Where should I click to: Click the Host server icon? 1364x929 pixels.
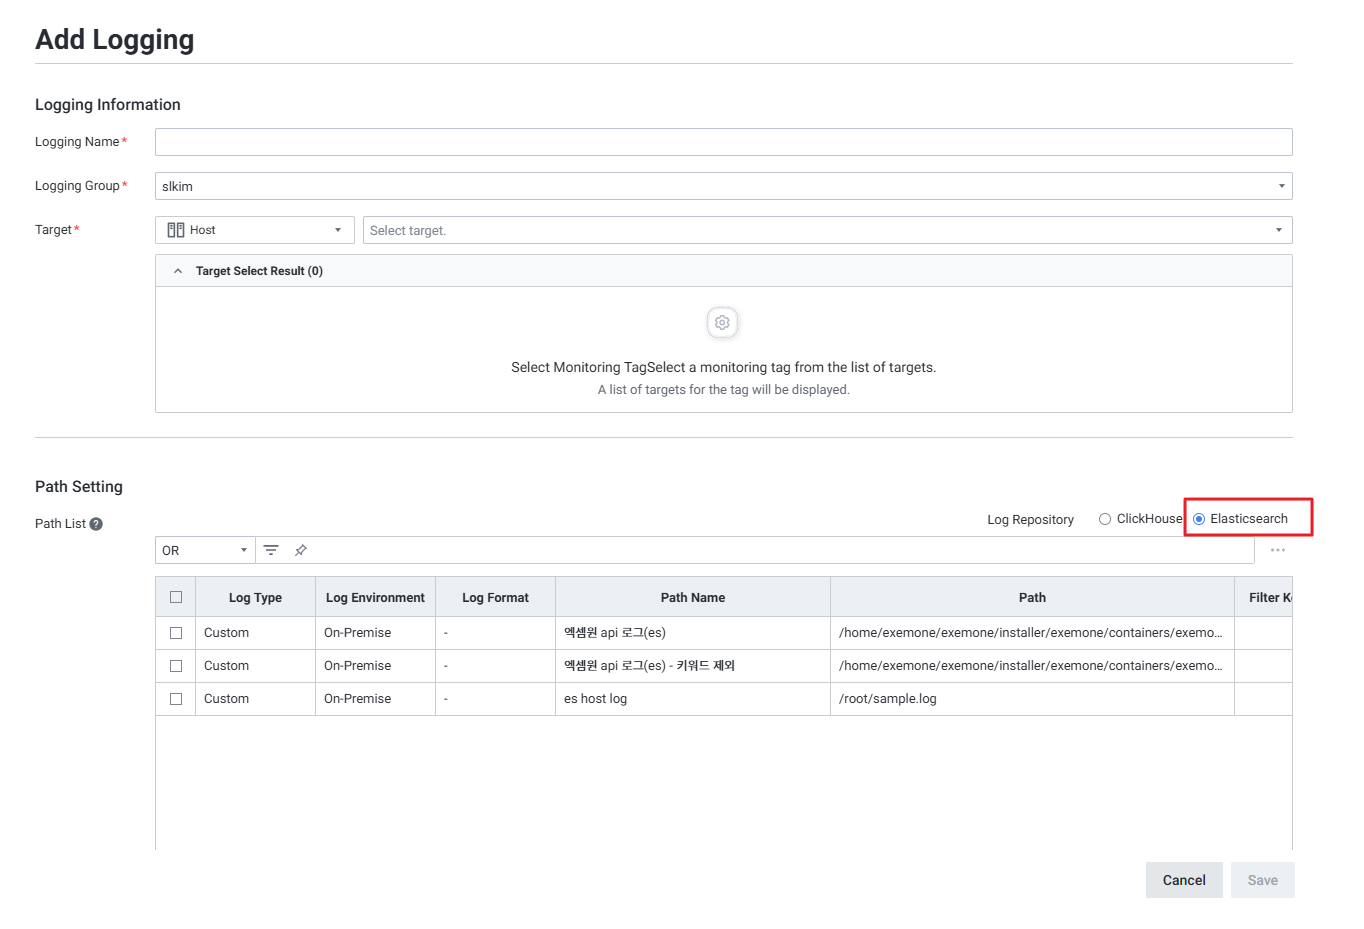pyautogui.click(x=176, y=230)
